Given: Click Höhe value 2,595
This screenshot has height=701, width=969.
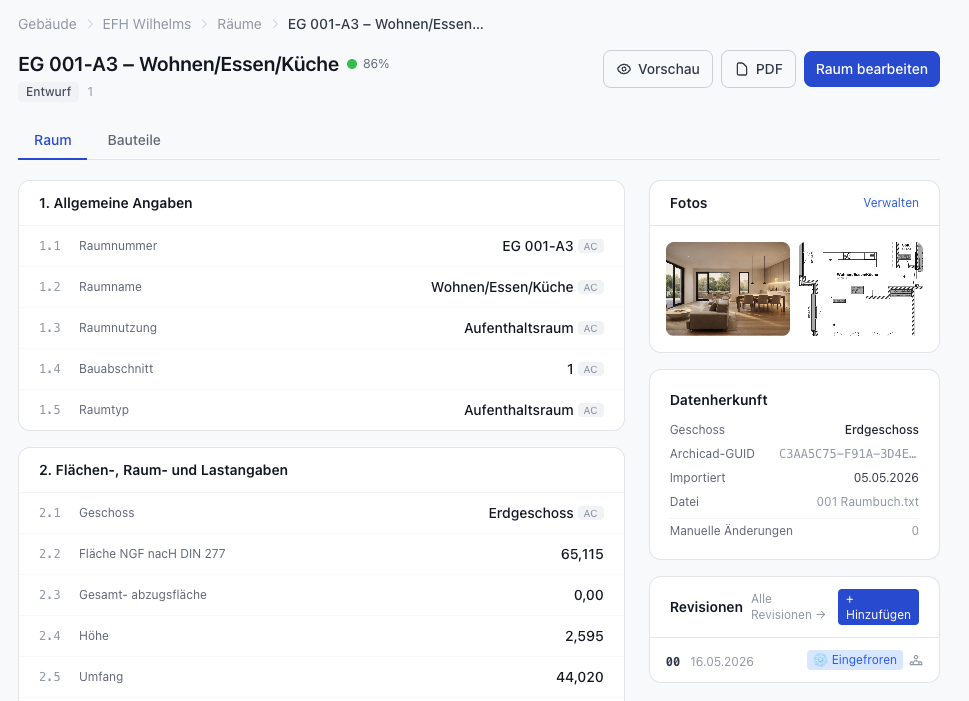Looking at the screenshot, I should click(x=584, y=635).
